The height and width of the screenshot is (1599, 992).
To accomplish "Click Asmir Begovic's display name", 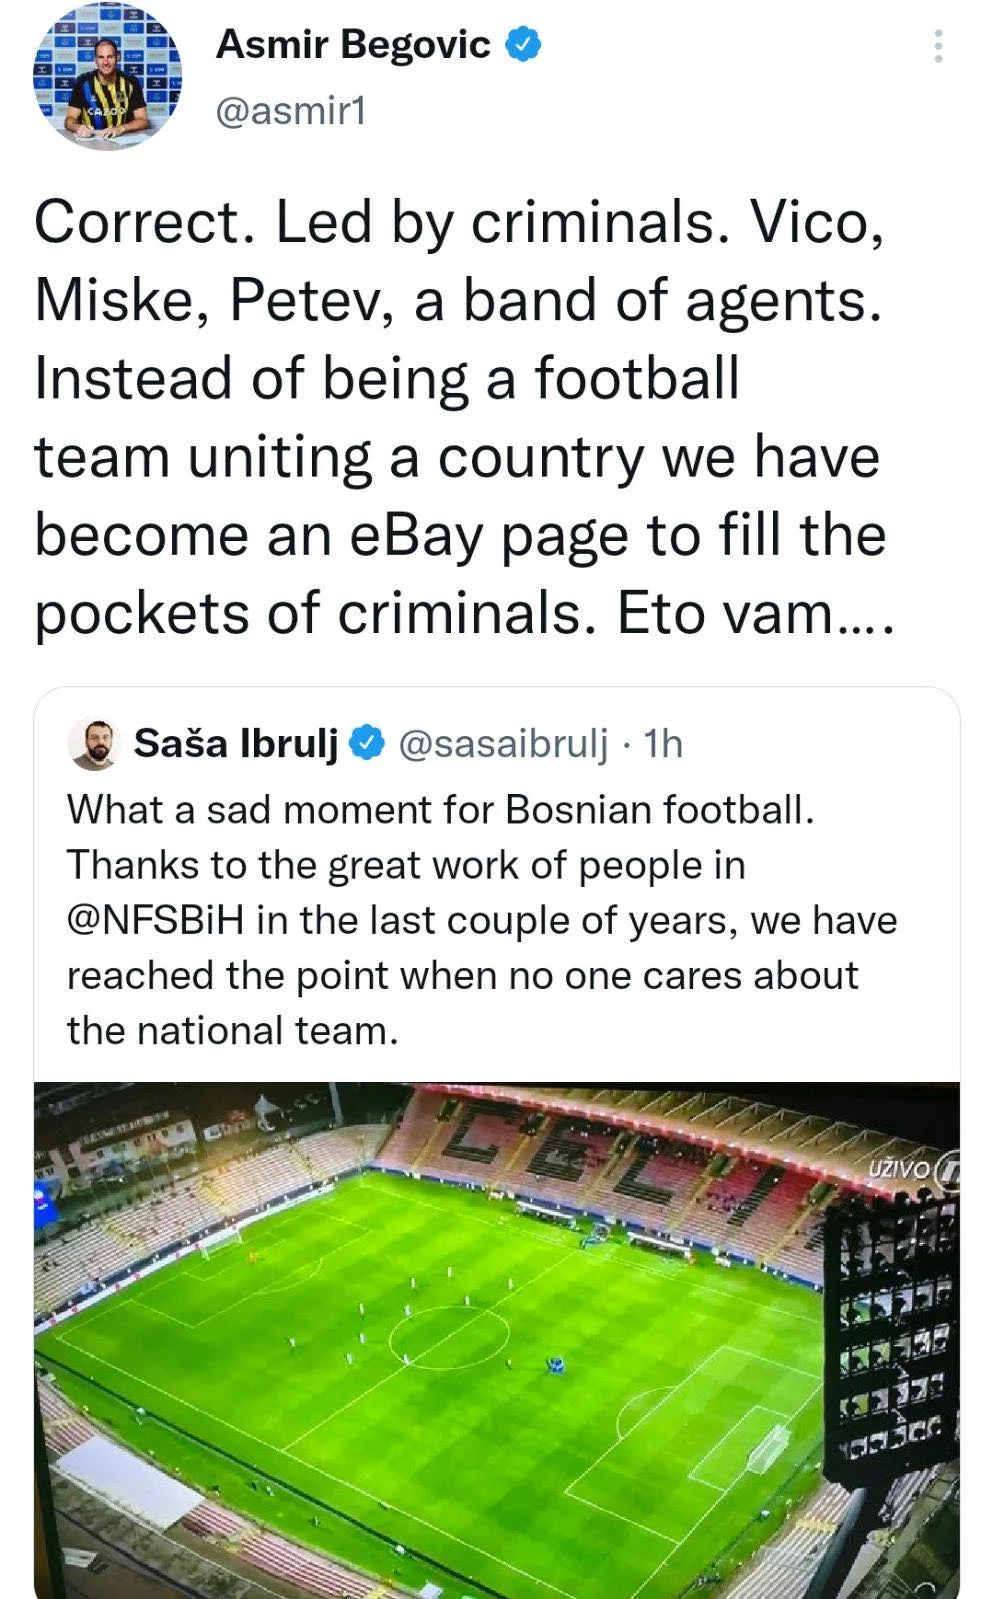I will point(350,43).
